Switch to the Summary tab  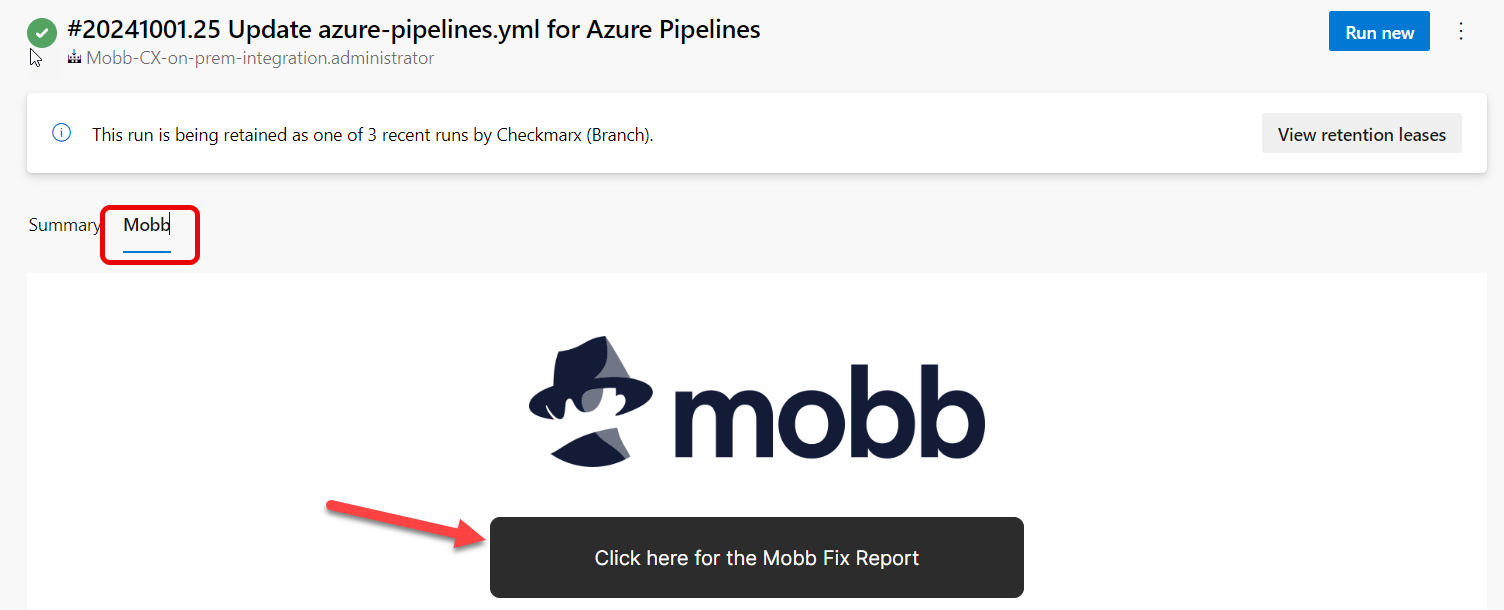pos(64,225)
